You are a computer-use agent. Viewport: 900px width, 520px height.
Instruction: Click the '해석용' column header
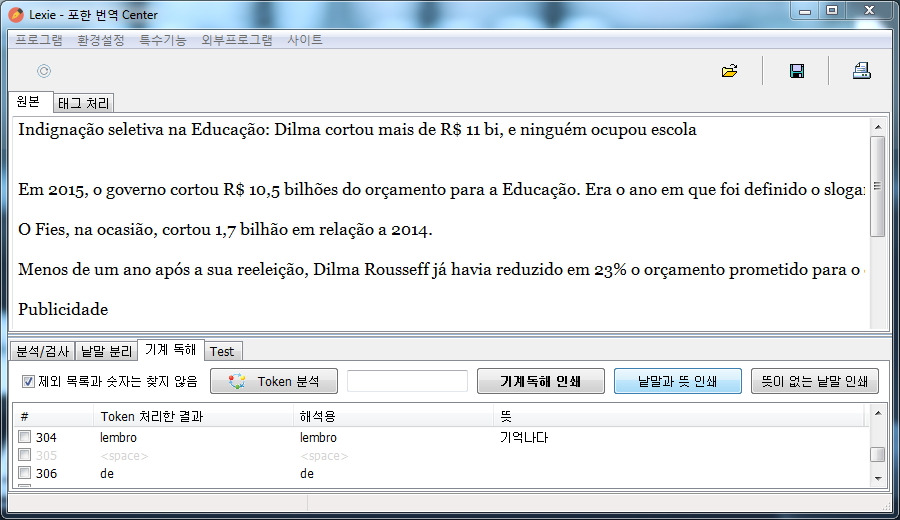click(x=393, y=416)
